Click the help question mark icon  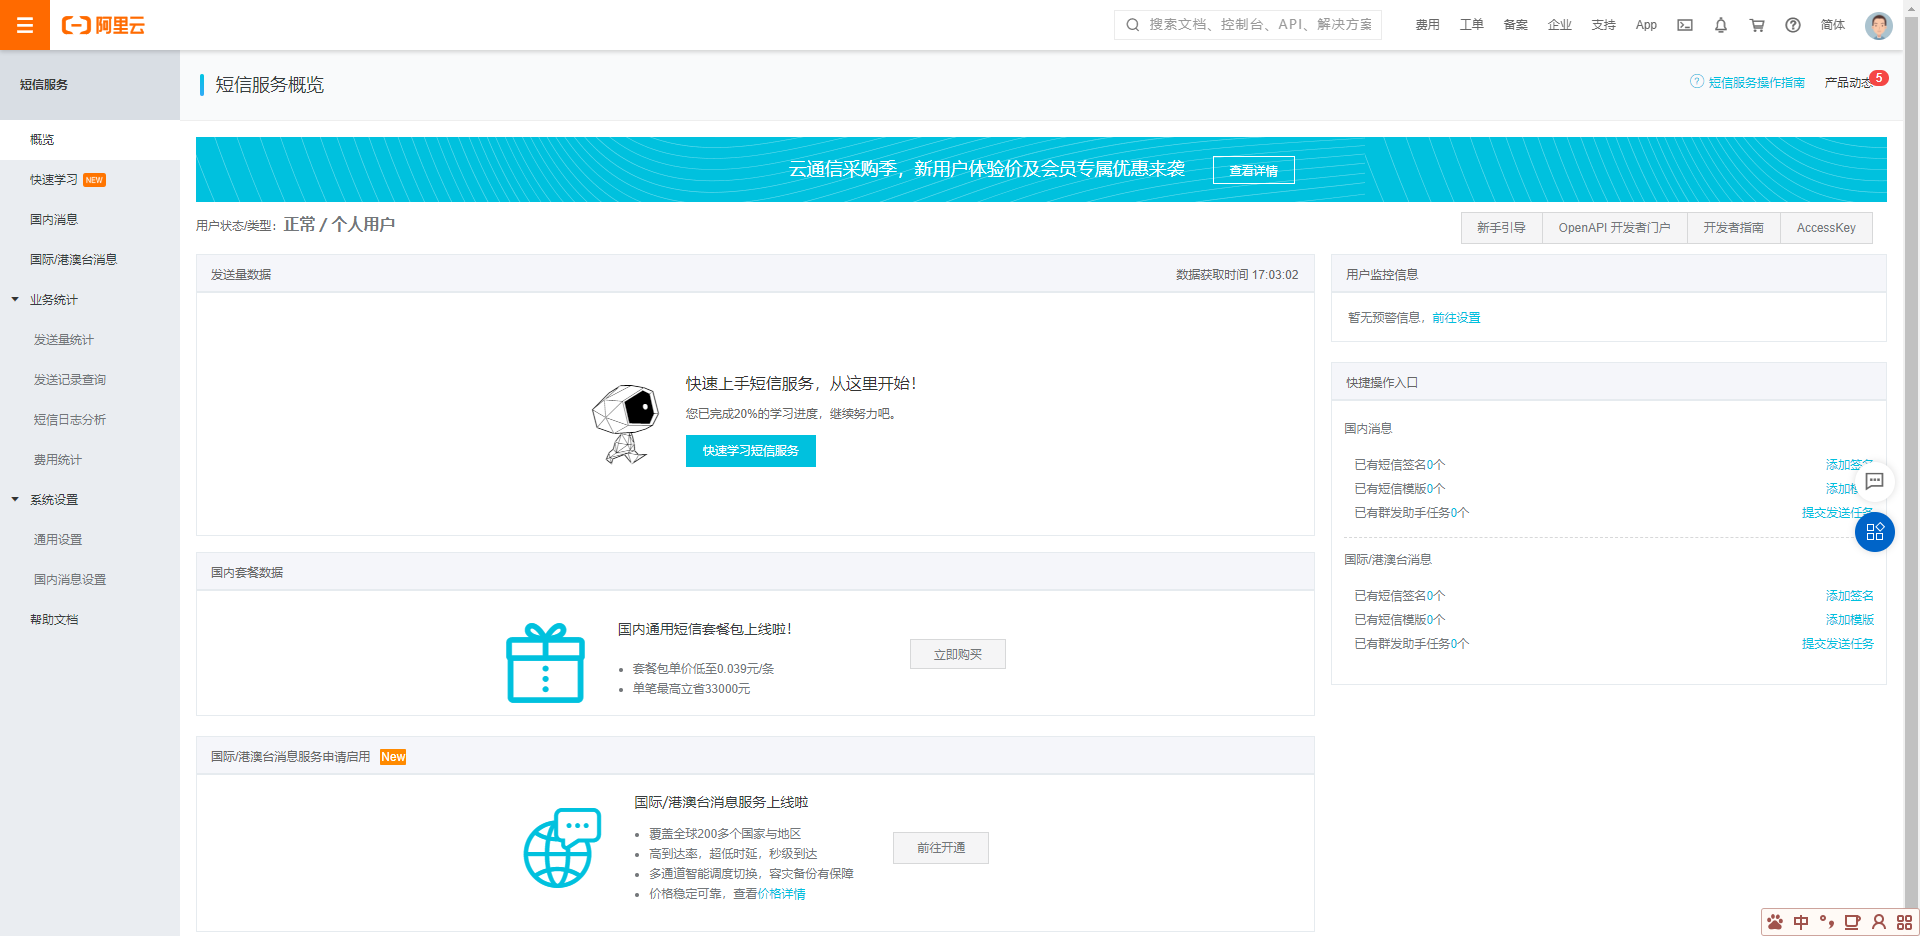(1793, 25)
